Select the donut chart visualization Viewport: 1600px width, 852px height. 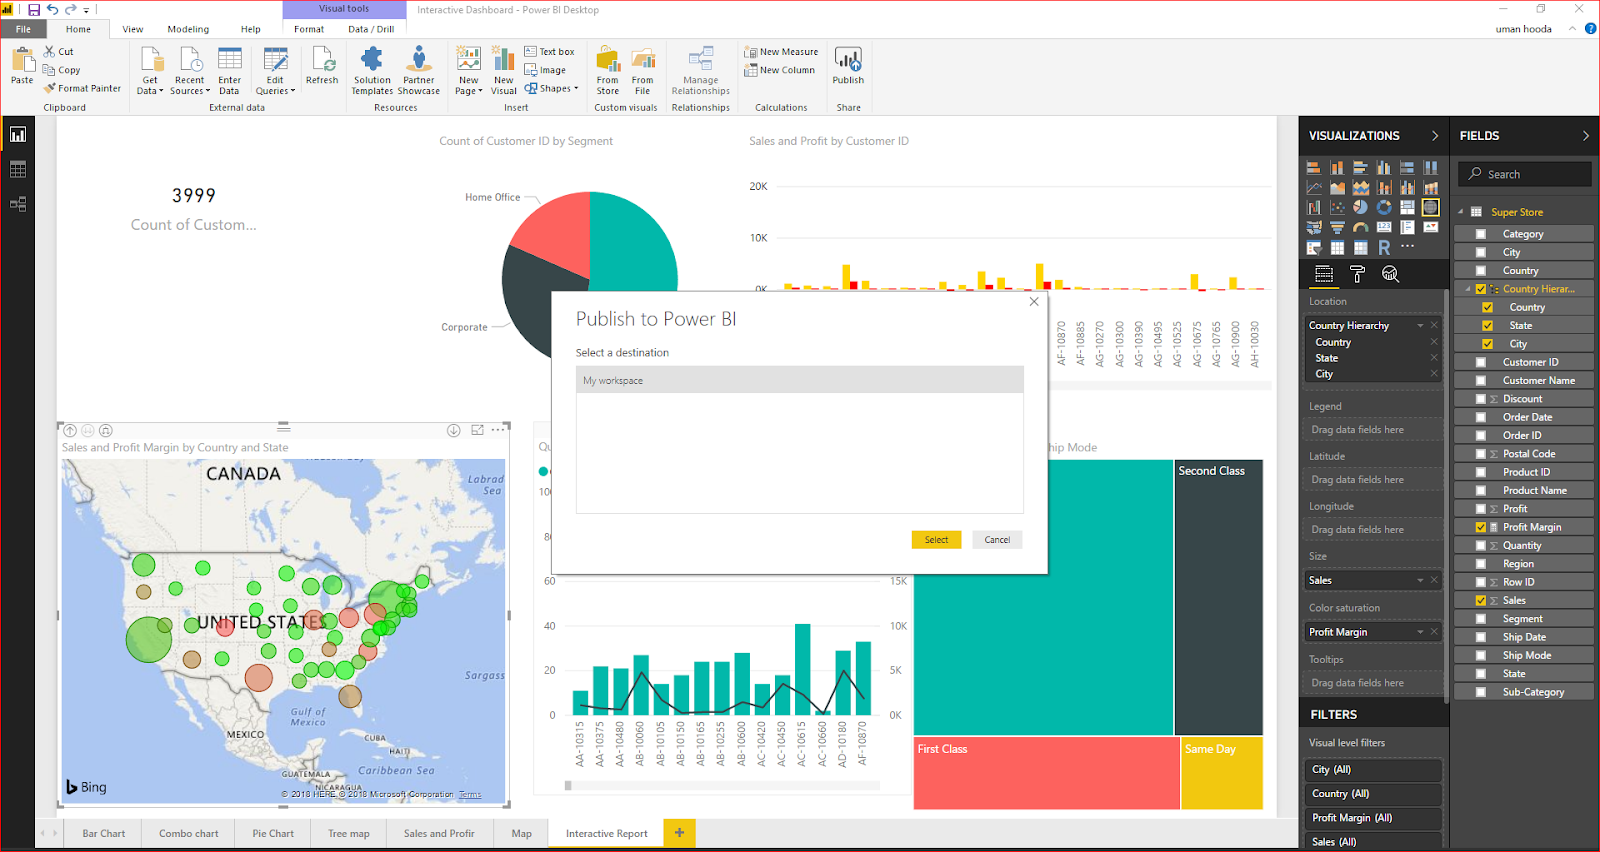tap(1384, 207)
